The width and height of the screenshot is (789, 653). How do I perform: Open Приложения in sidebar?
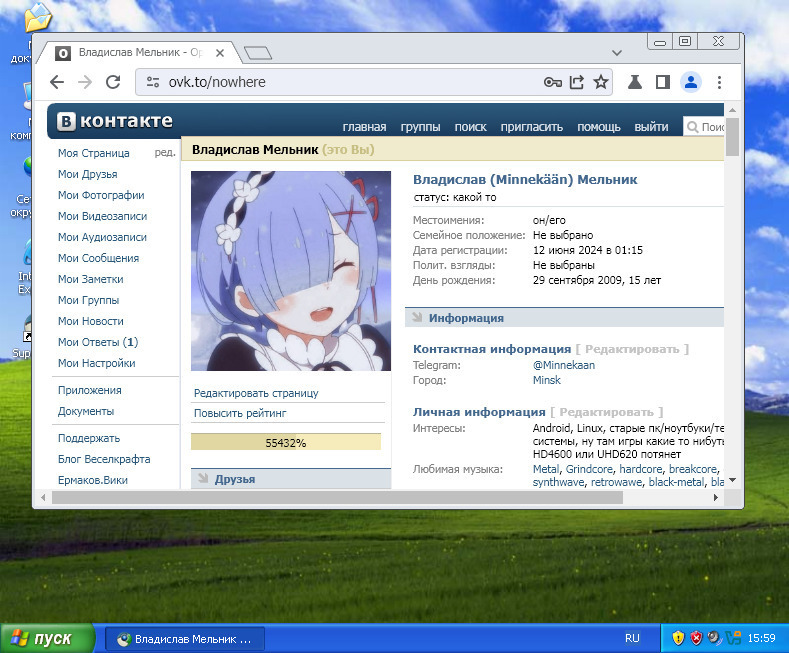coord(90,390)
